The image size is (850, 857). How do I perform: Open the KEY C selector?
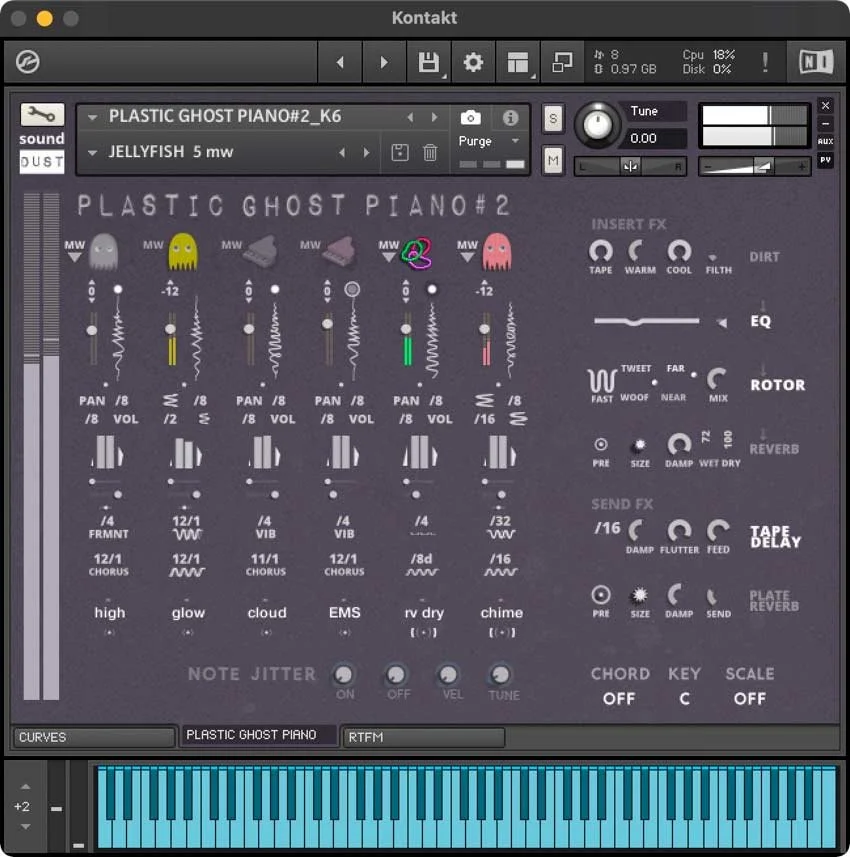click(684, 698)
